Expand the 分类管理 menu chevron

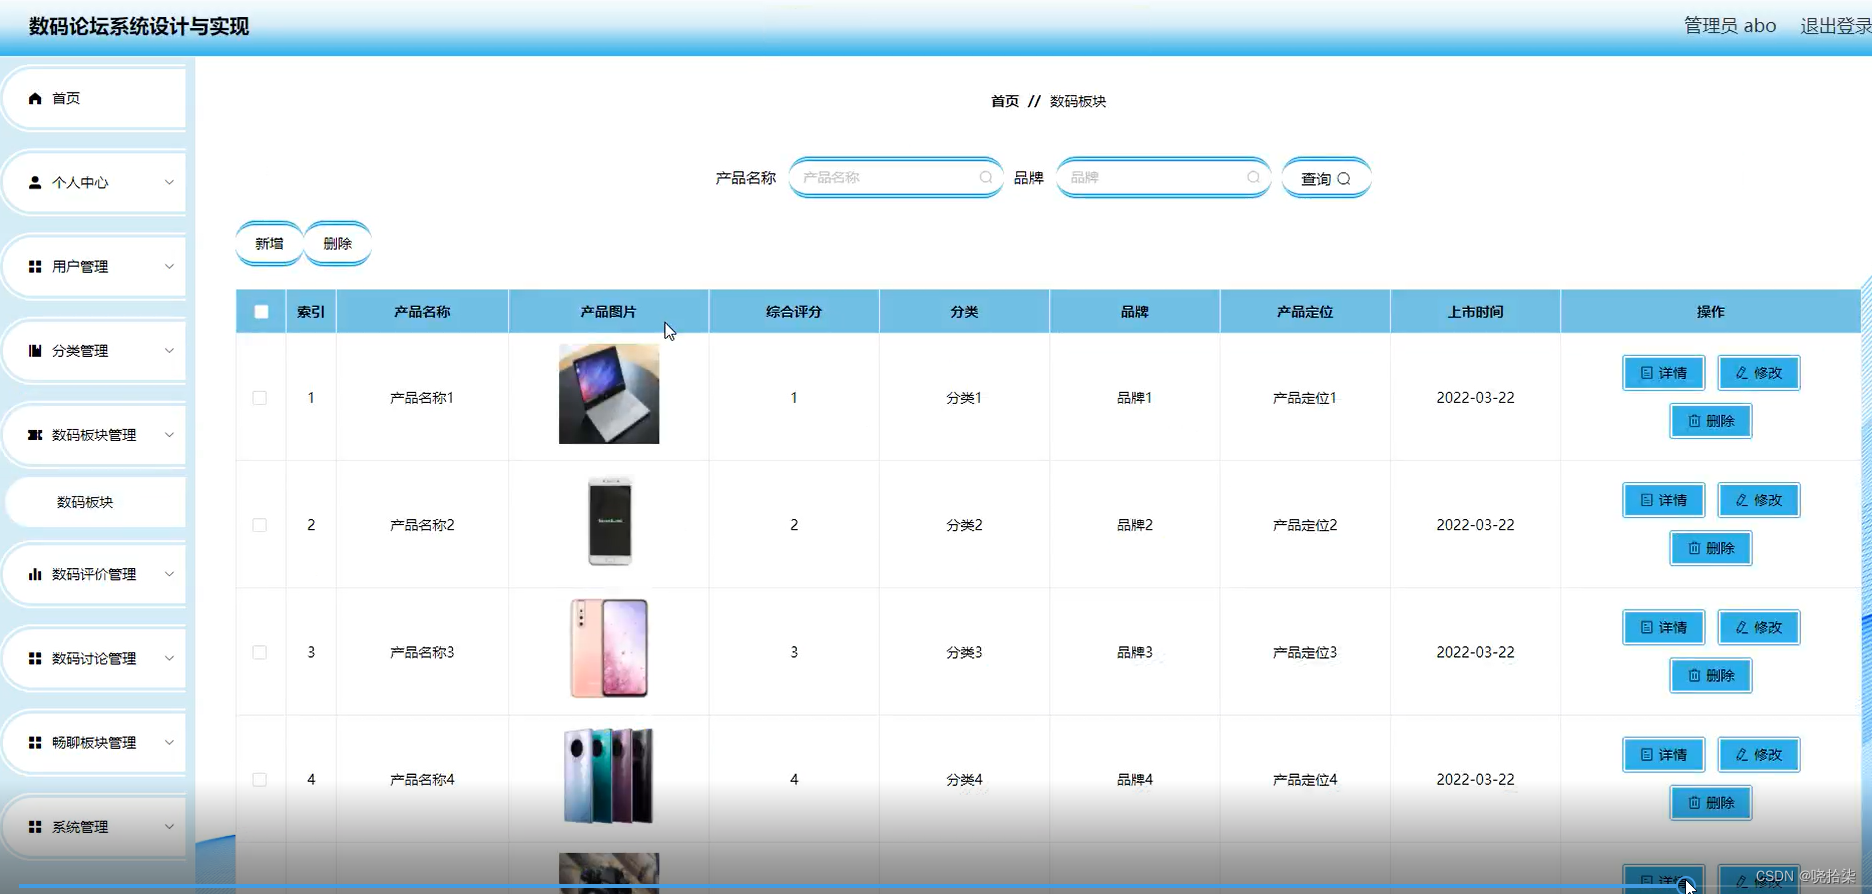coord(169,350)
